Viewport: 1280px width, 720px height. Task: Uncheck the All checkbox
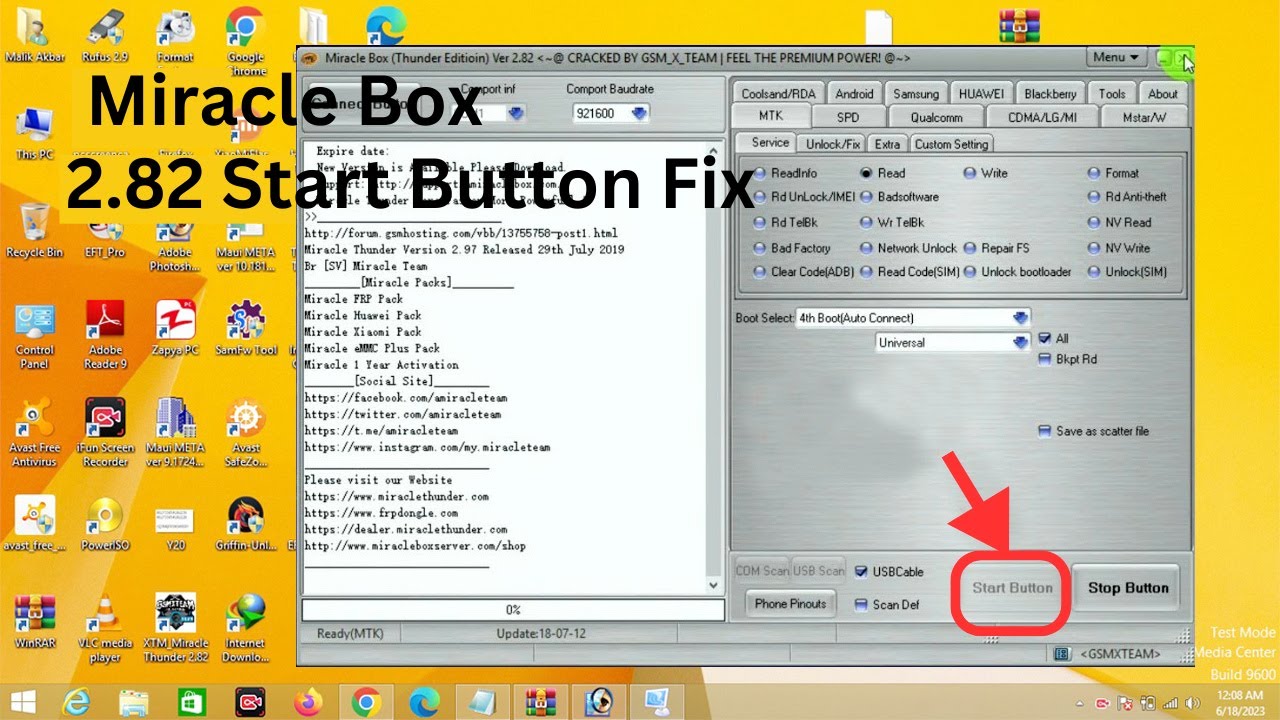coord(1054,338)
